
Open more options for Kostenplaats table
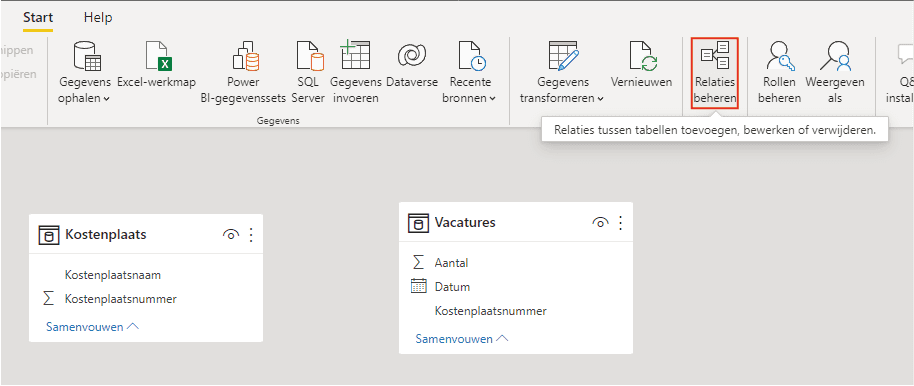(x=251, y=235)
